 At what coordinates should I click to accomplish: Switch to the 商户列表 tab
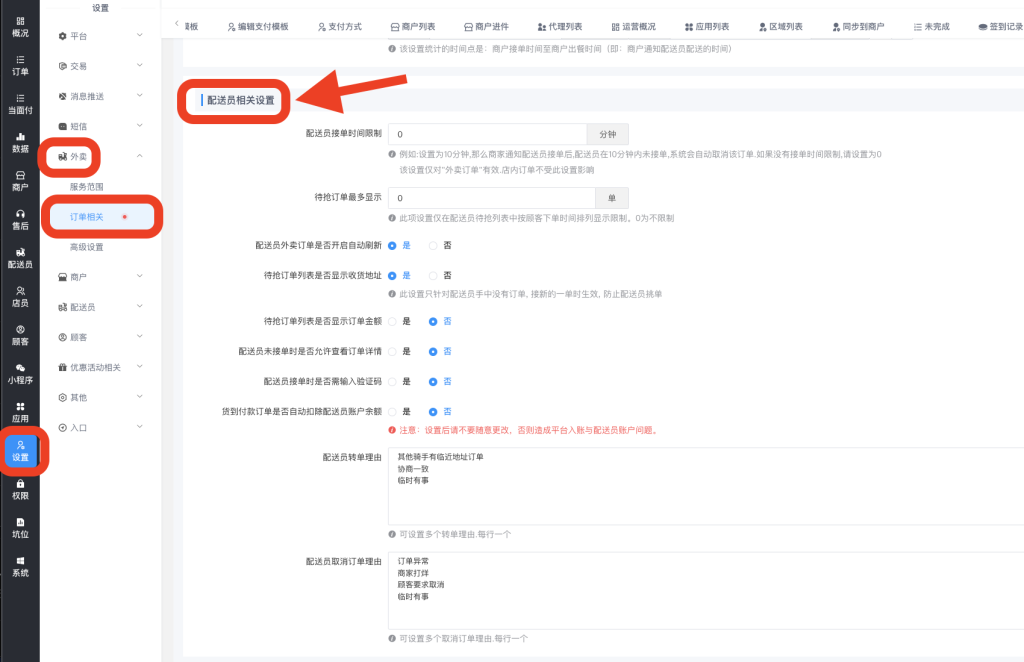[x=414, y=26]
